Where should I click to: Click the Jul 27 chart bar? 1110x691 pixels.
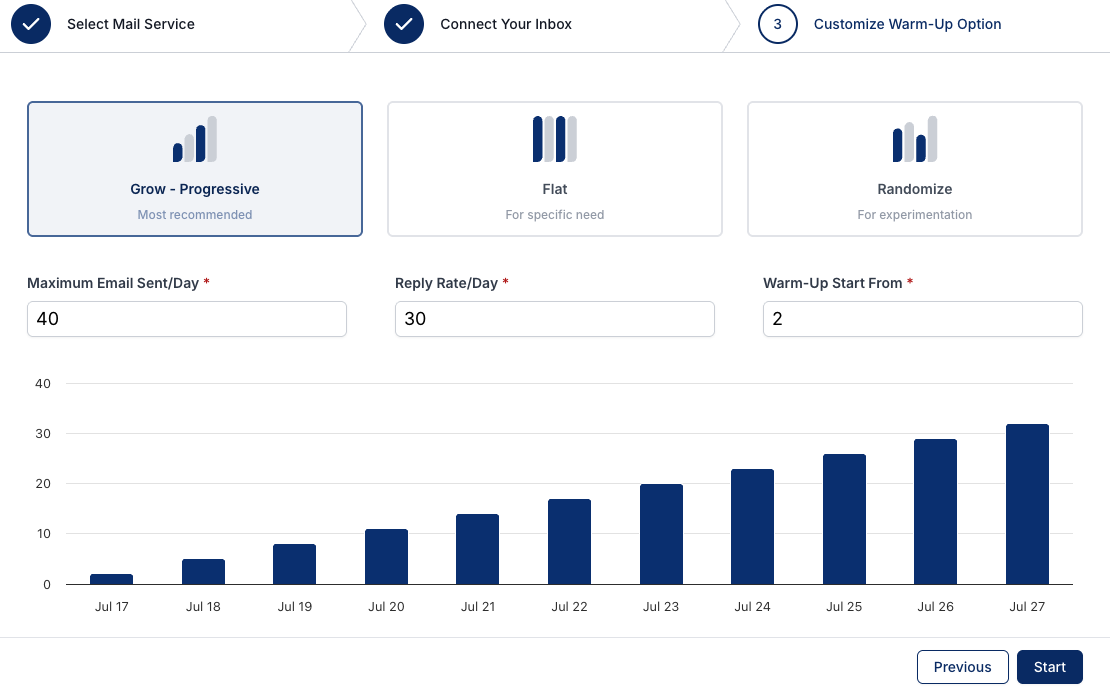[1027, 504]
